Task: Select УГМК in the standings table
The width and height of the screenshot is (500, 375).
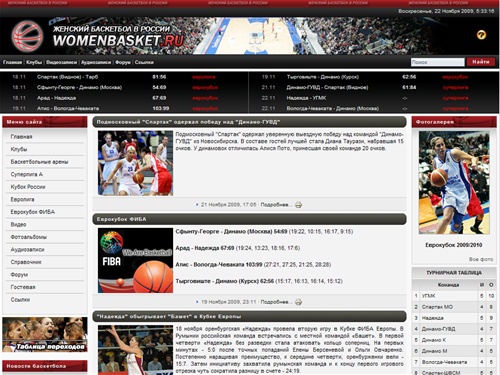Action: 429,296
